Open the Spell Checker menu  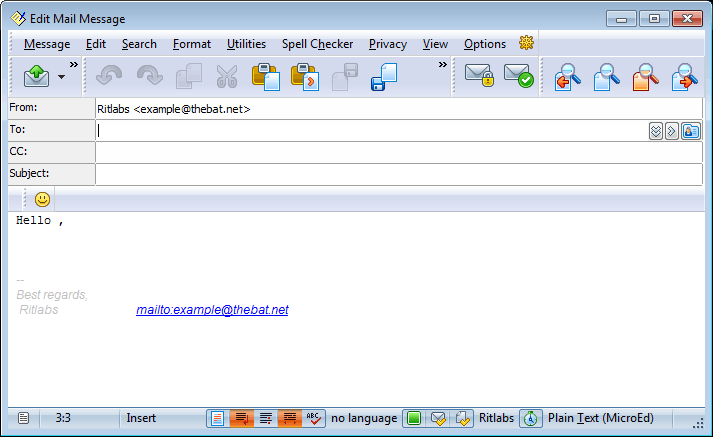click(317, 44)
